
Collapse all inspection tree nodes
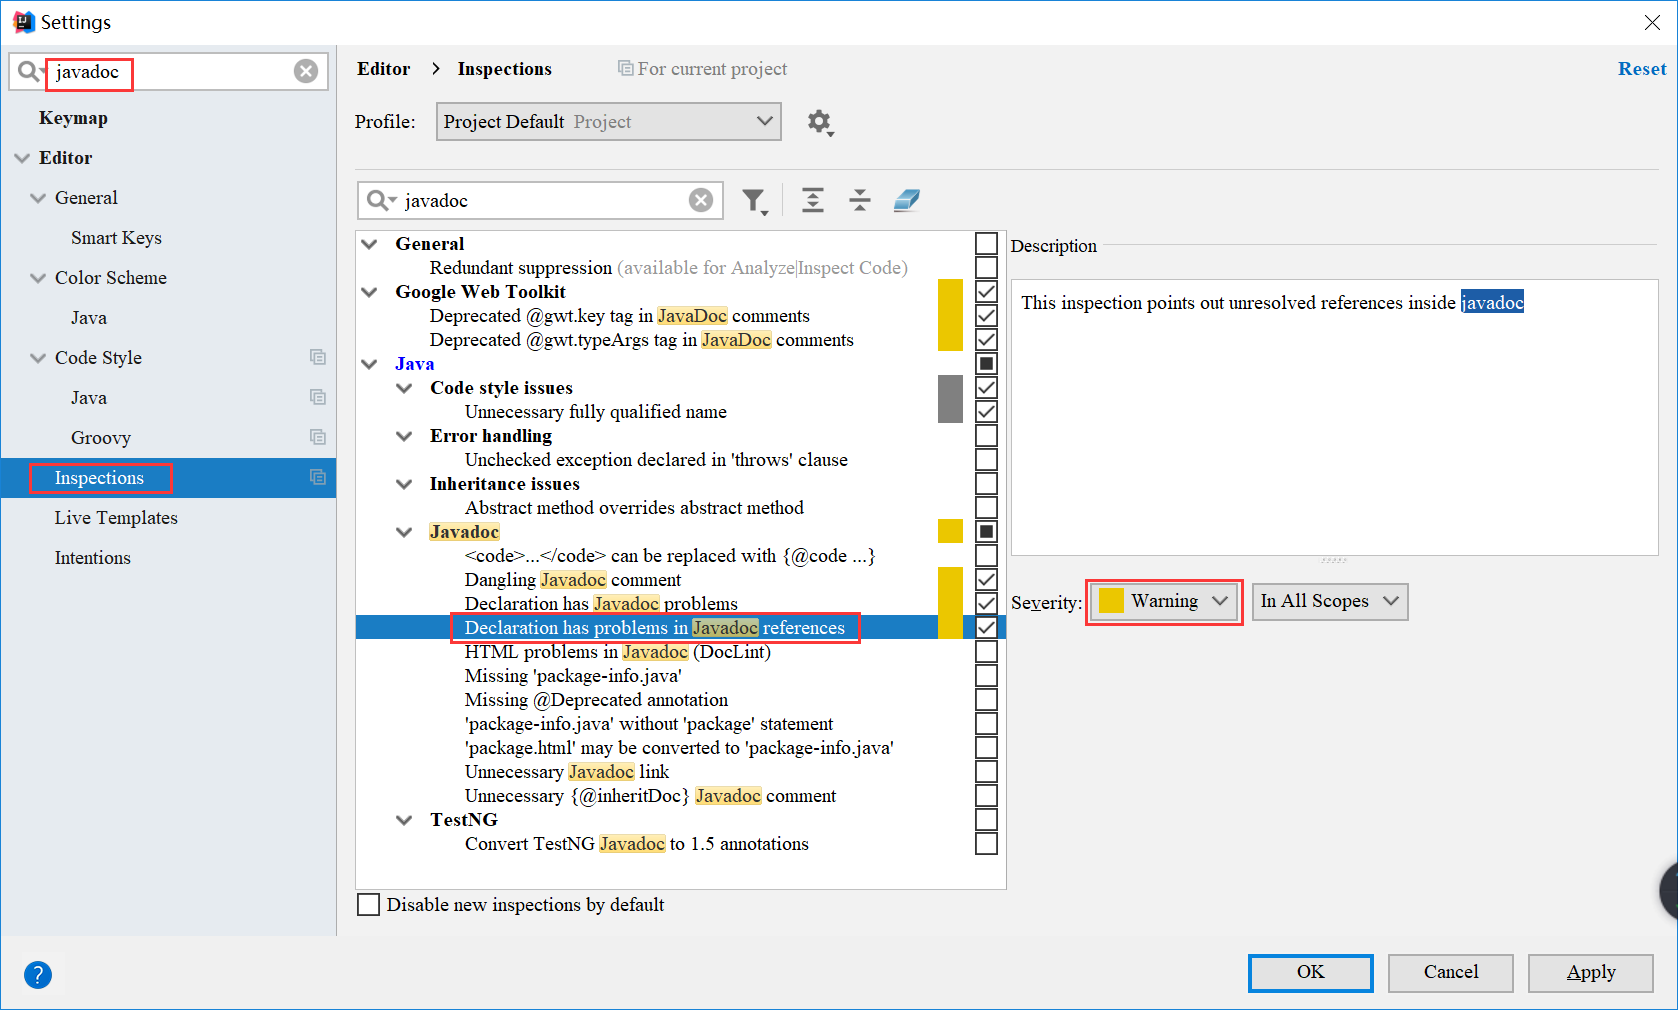pos(859,200)
